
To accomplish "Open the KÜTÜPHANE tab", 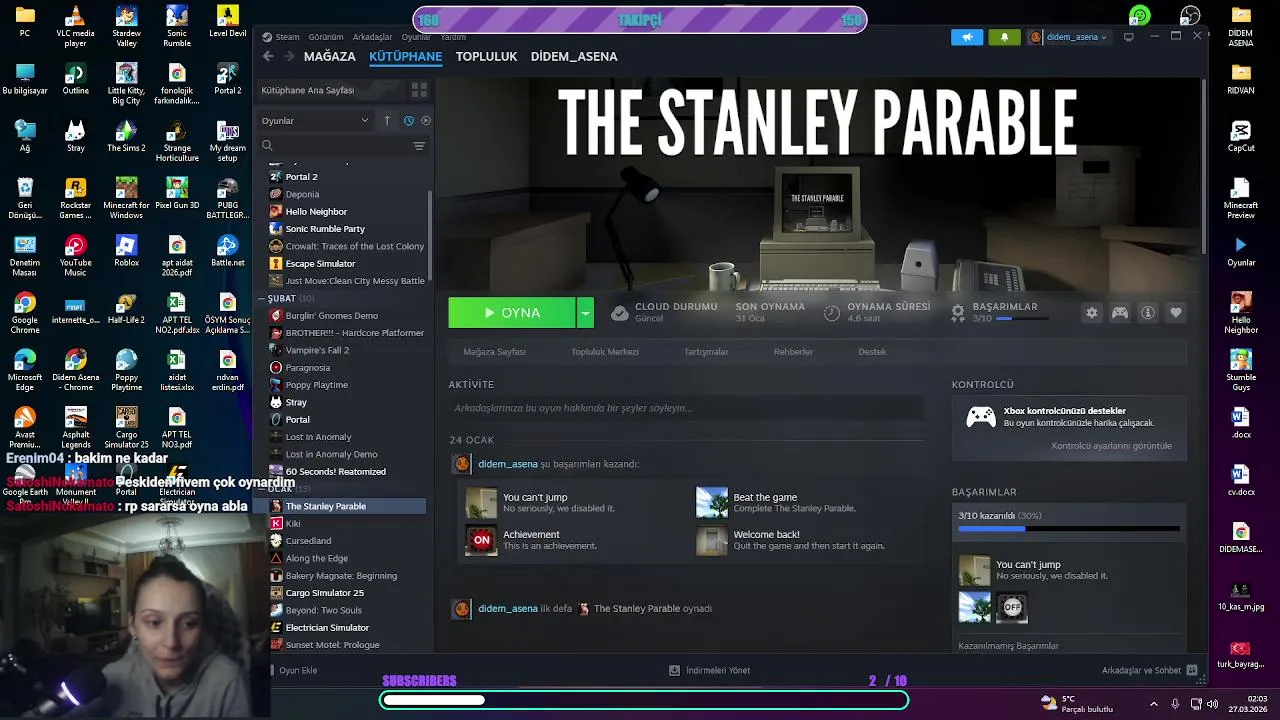I will 405,56.
